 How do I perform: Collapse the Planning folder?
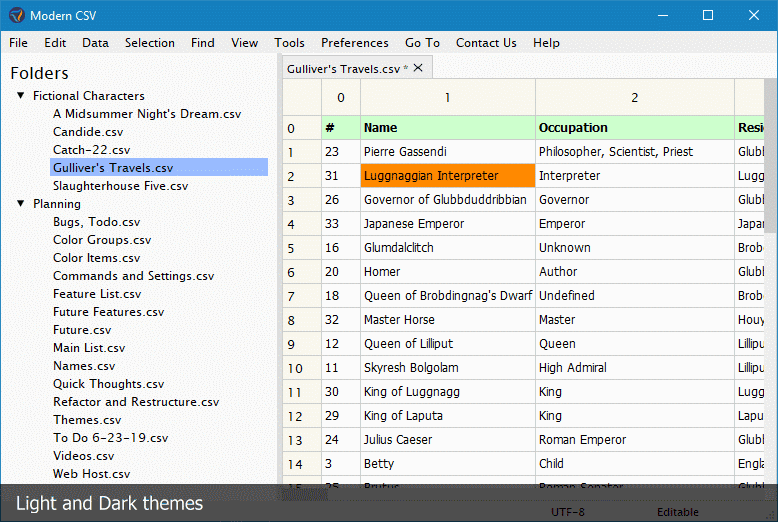(21, 203)
